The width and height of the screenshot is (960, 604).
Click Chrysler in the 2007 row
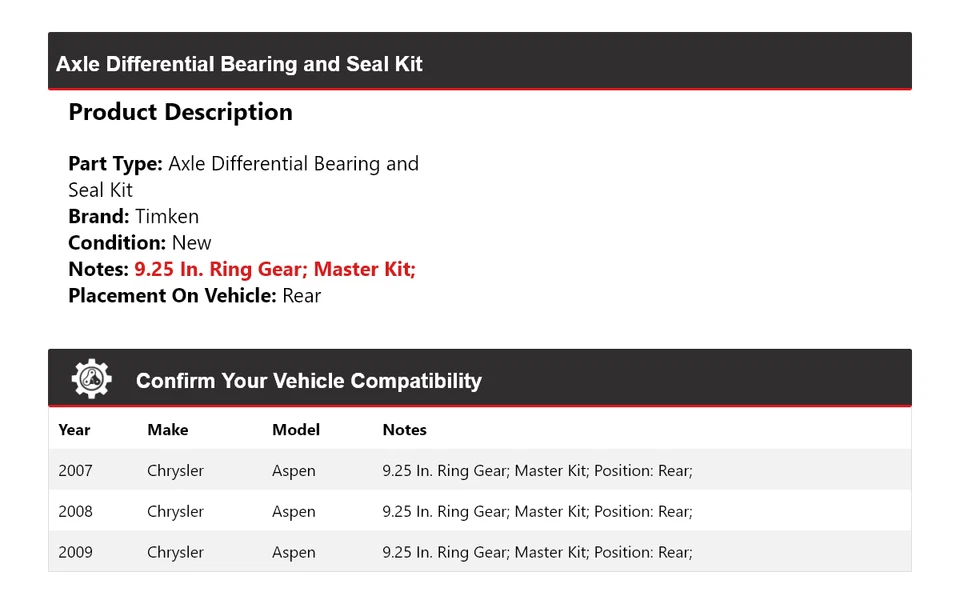pyautogui.click(x=175, y=471)
